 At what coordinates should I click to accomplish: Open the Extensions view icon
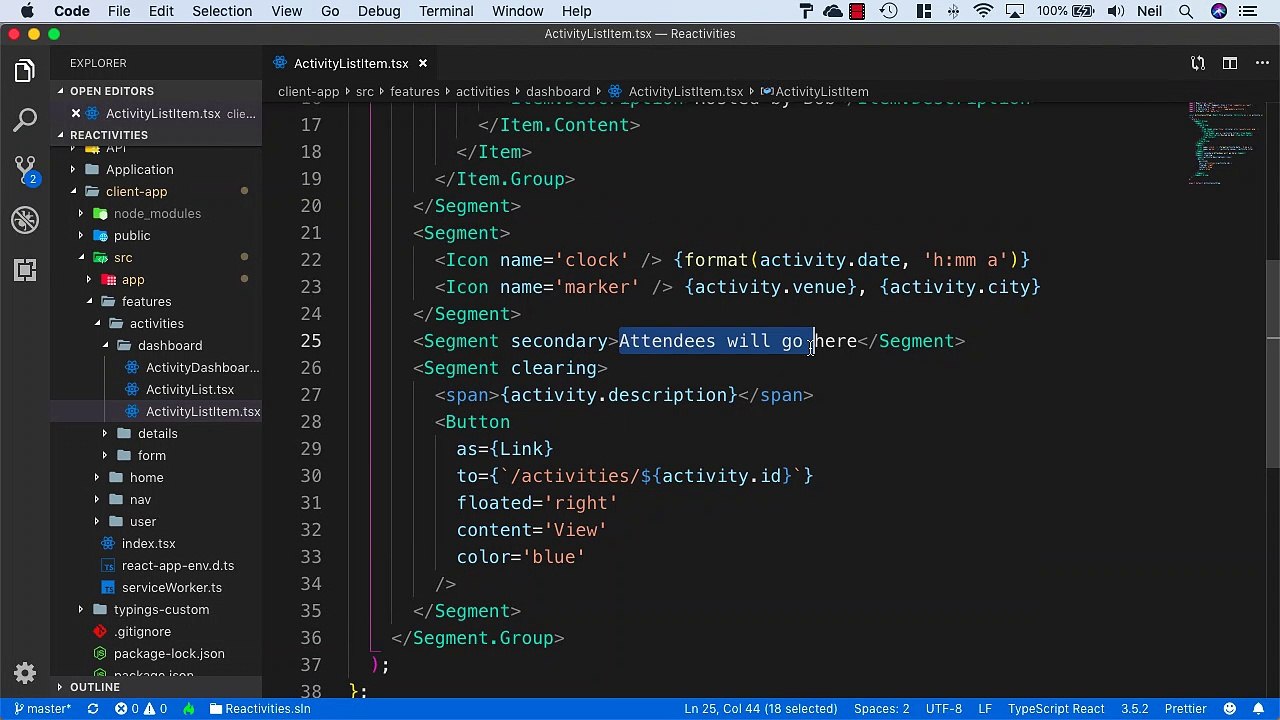[x=25, y=269]
